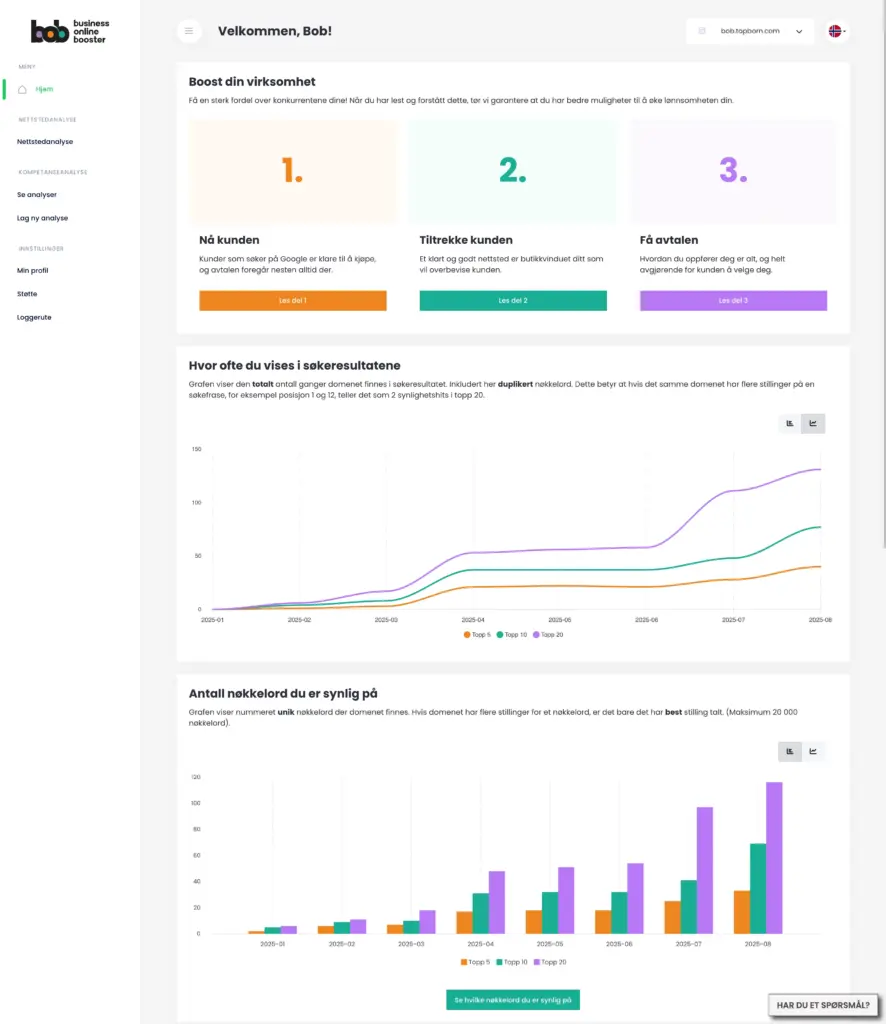
Task: Toggle Topp 10 series in line chart legend
Action: tap(512, 634)
